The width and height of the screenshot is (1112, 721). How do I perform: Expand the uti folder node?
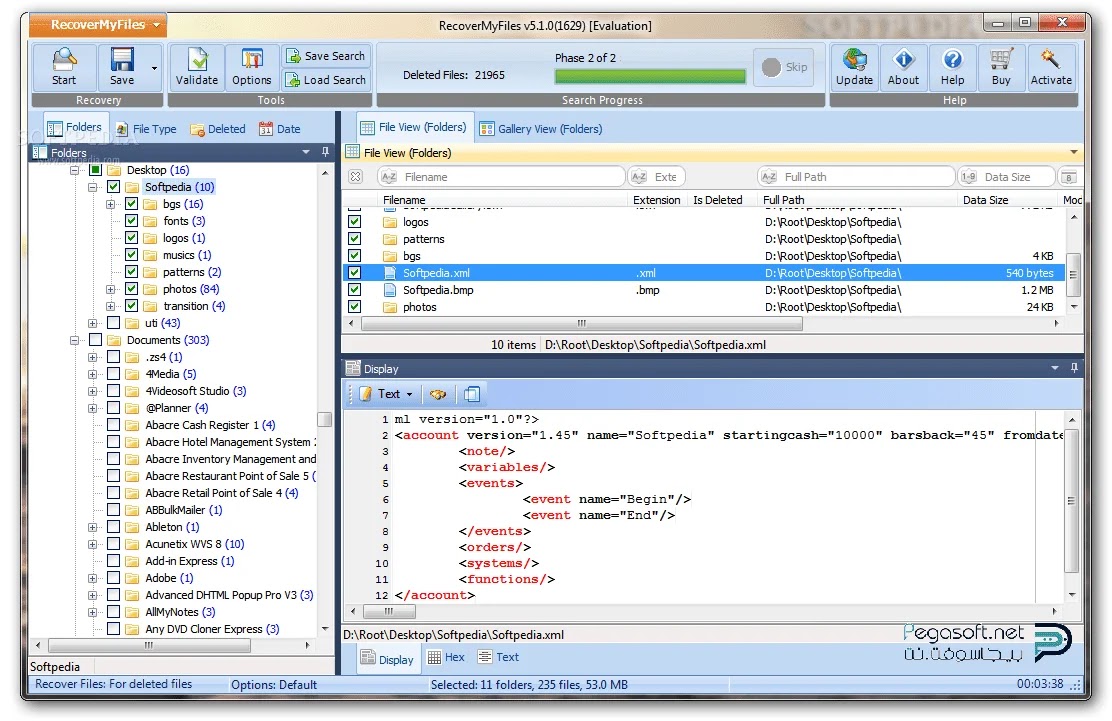click(x=92, y=323)
